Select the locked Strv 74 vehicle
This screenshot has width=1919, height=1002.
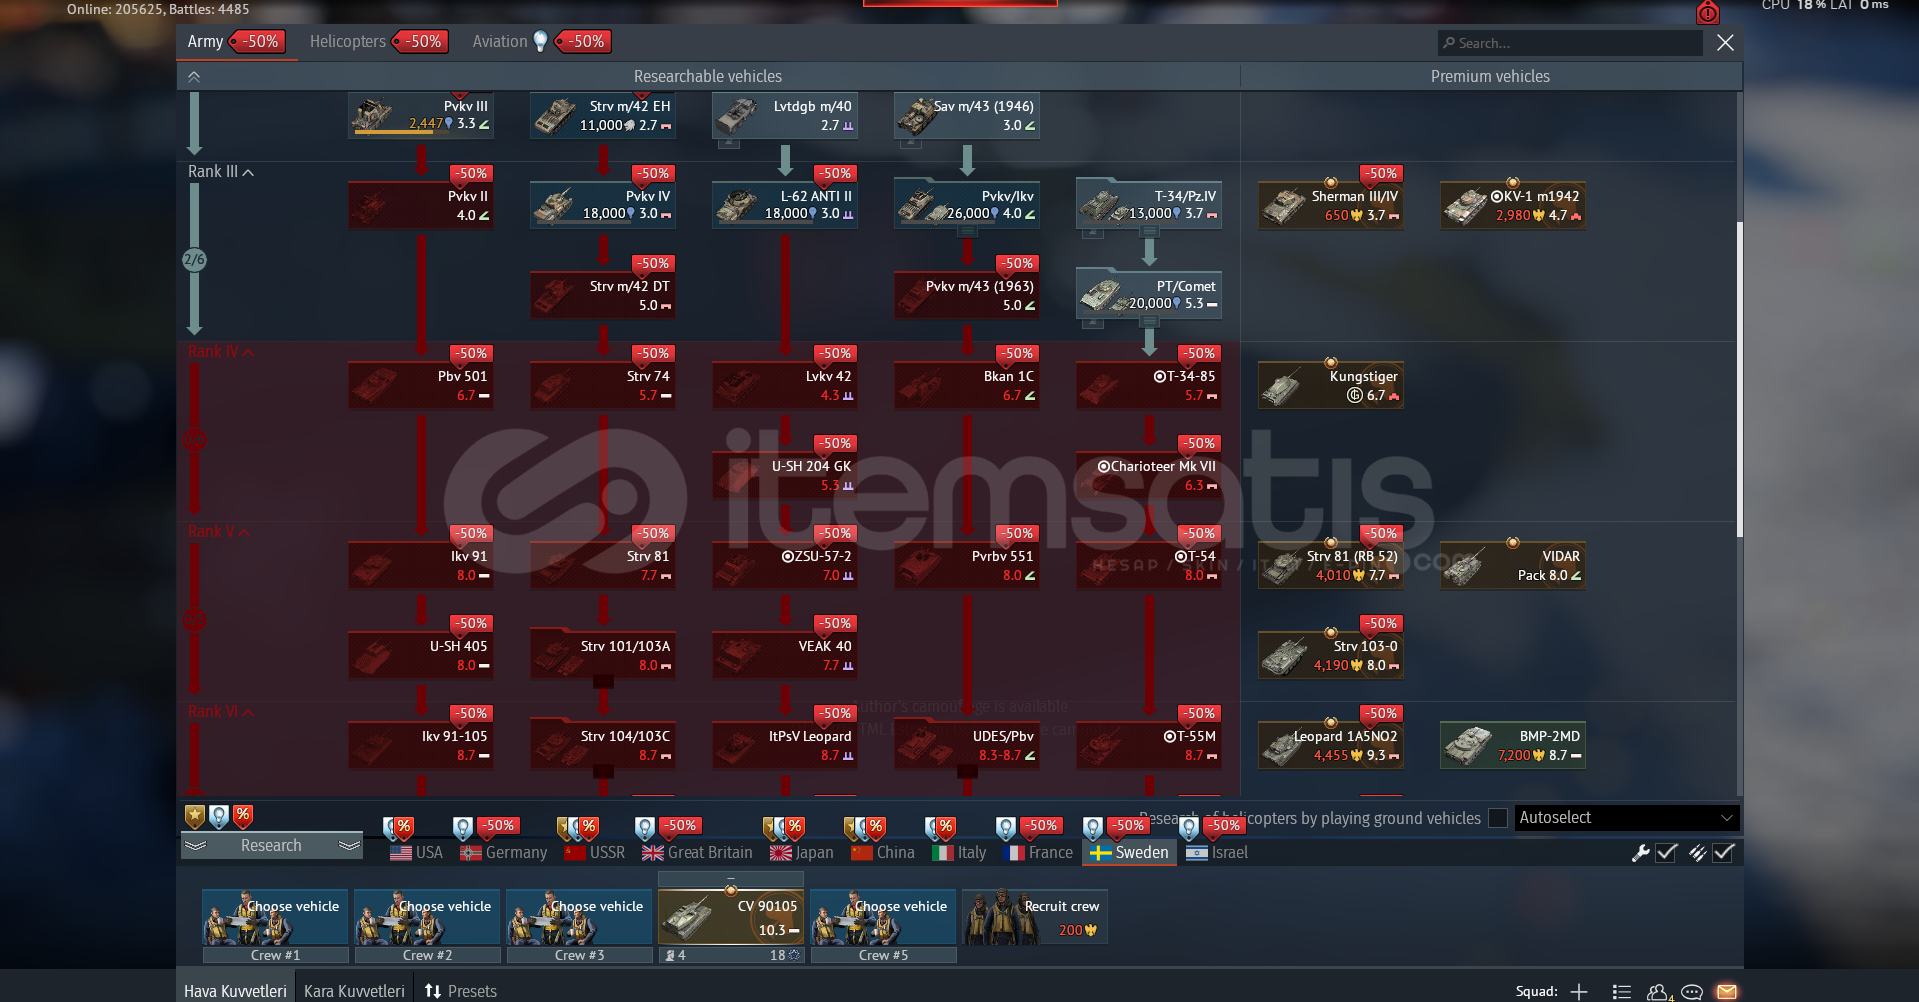pos(603,385)
